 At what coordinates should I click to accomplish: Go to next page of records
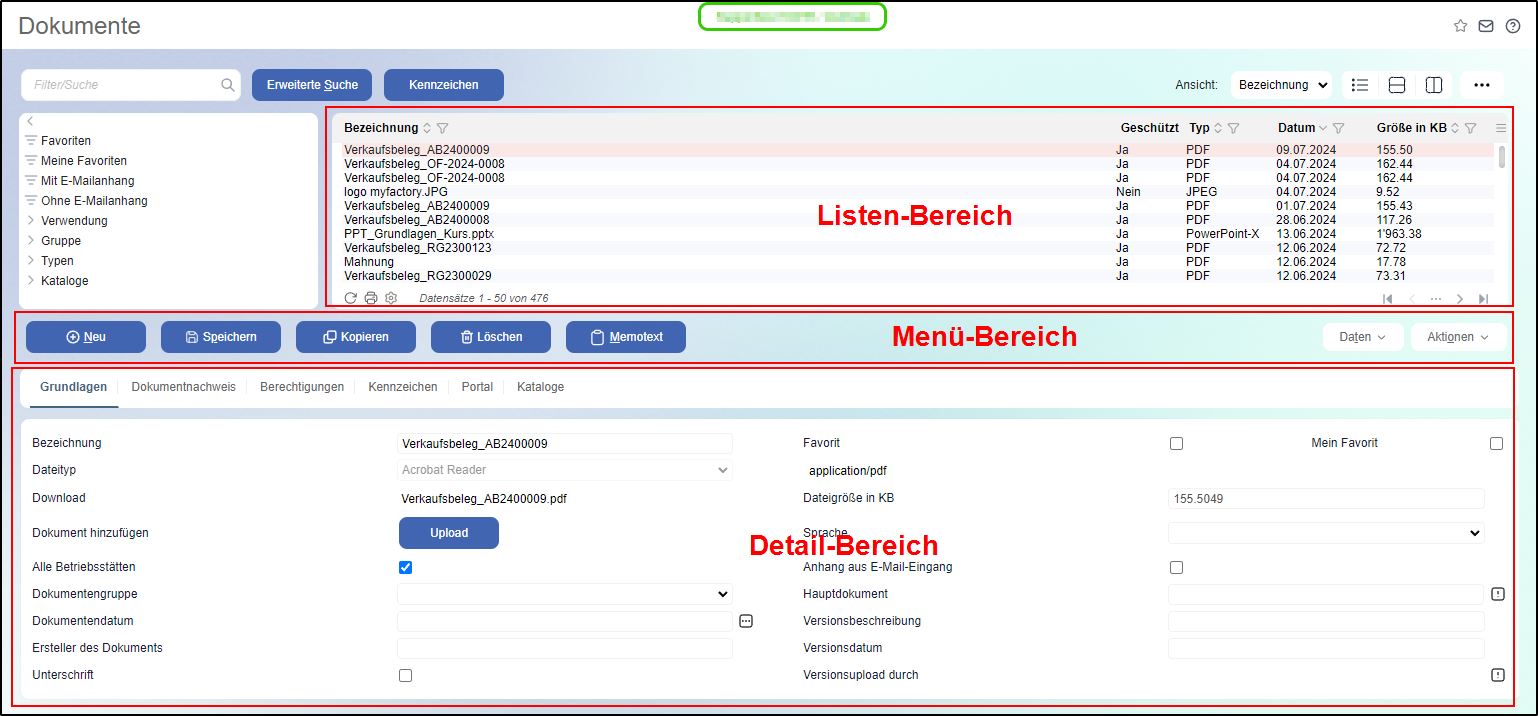pos(1460,299)
